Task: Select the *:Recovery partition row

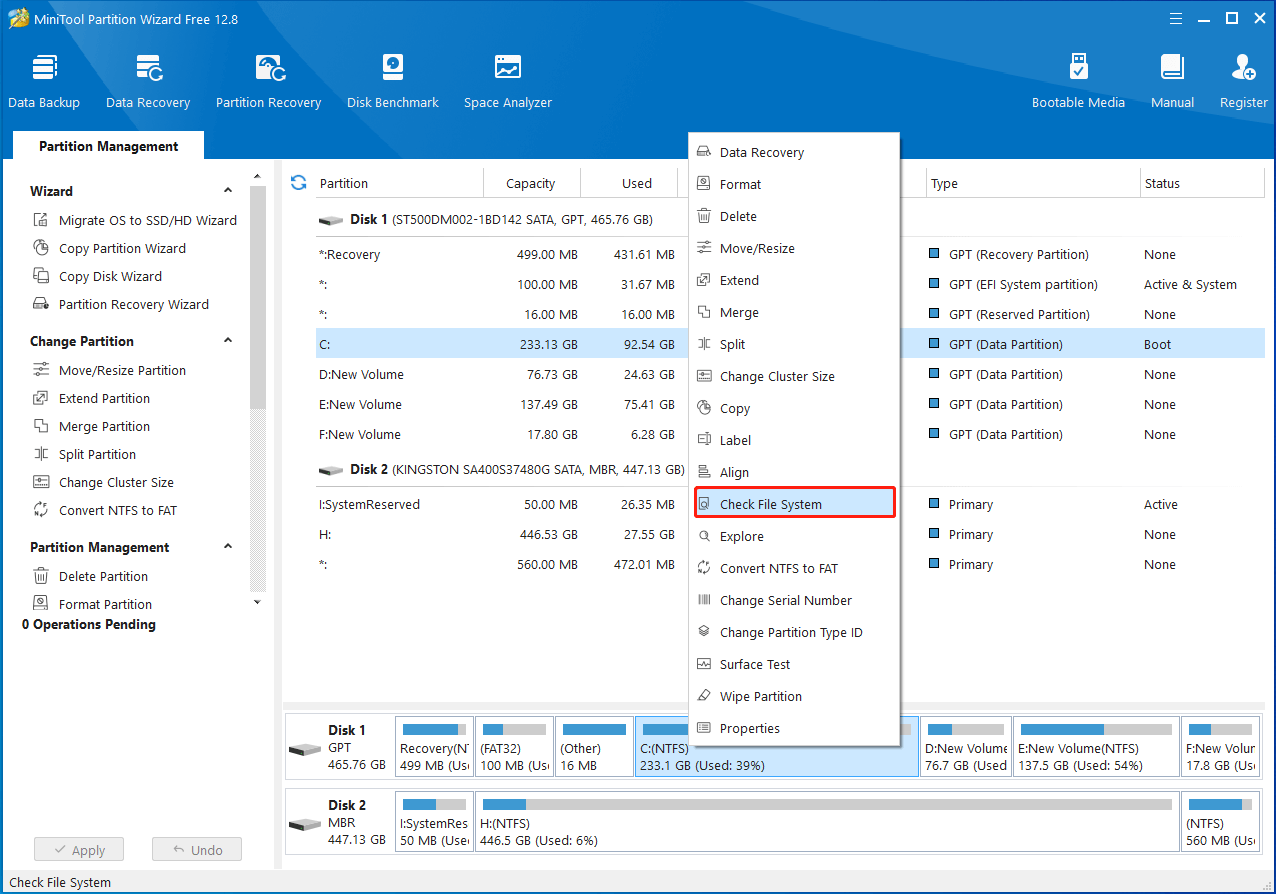Action: tap(790, 254)
